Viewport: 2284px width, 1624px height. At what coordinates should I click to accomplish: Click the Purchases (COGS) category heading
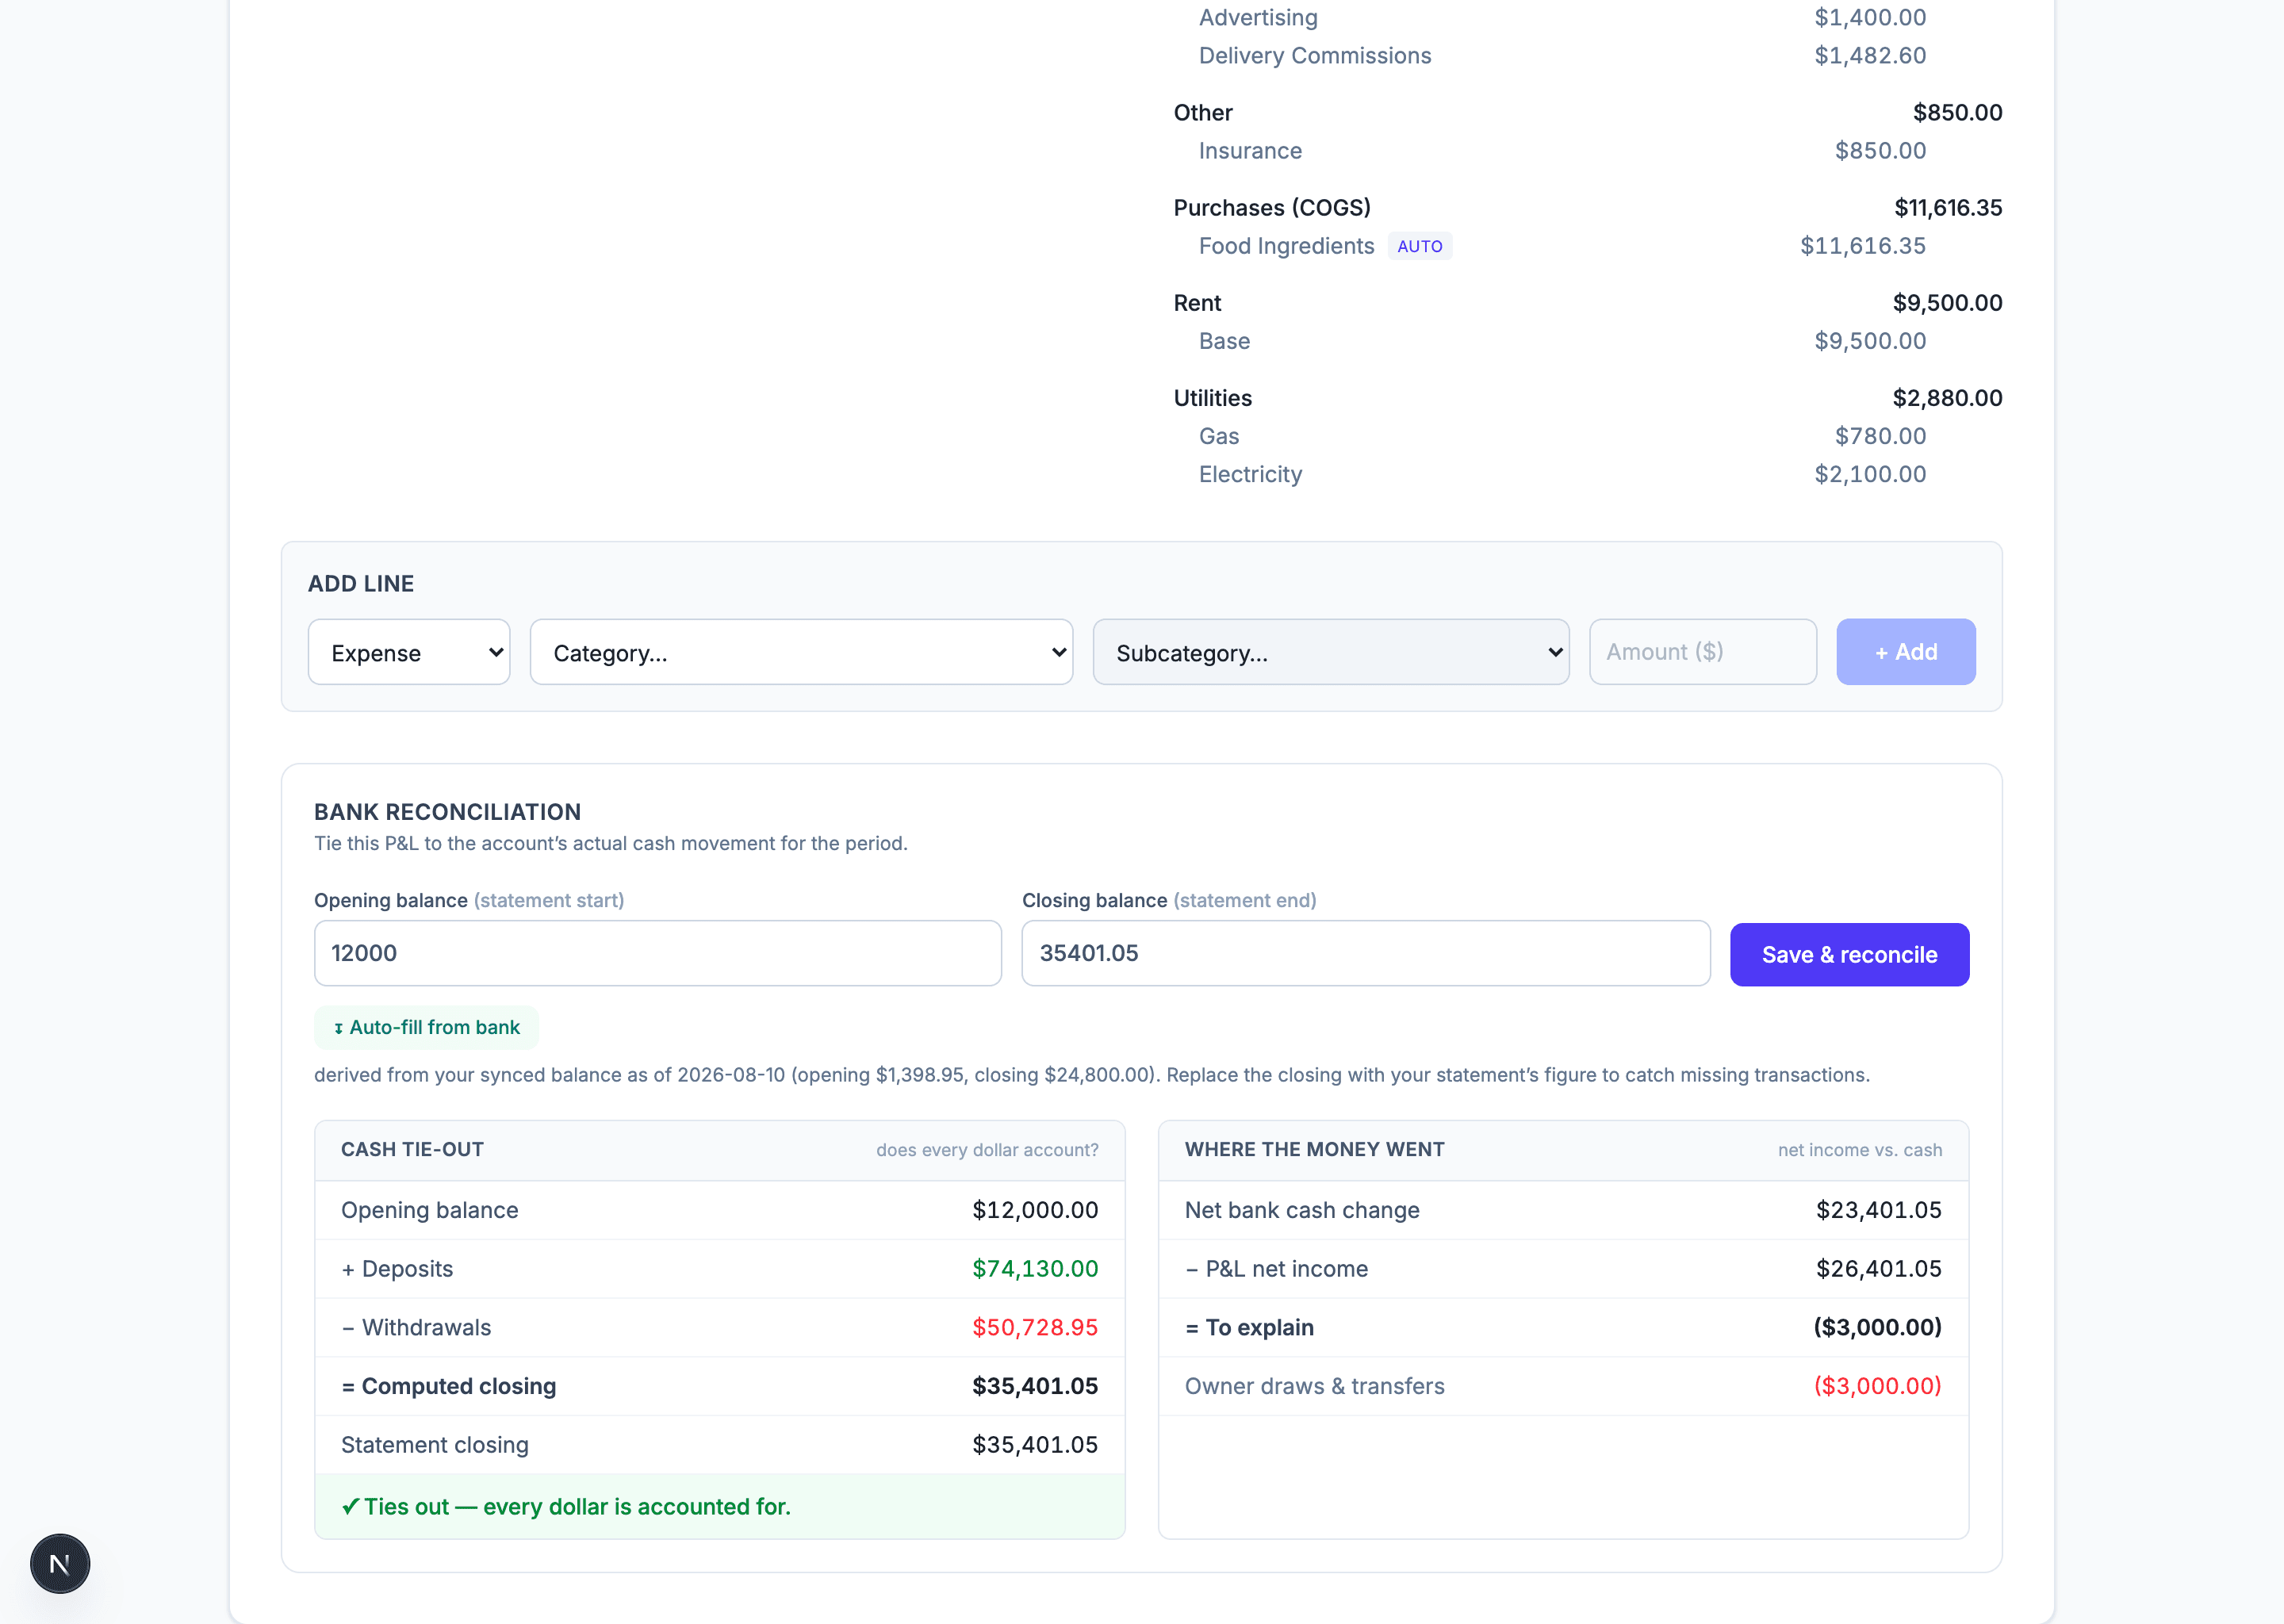(1272, 208)
